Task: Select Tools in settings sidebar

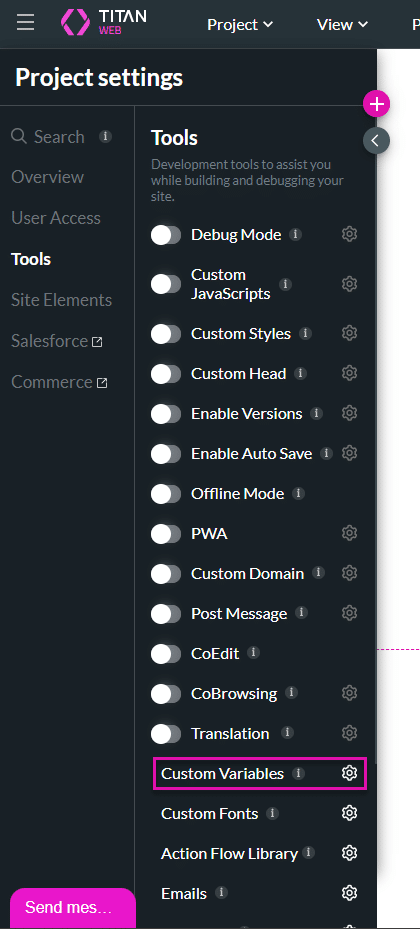Action: [31, 258]
